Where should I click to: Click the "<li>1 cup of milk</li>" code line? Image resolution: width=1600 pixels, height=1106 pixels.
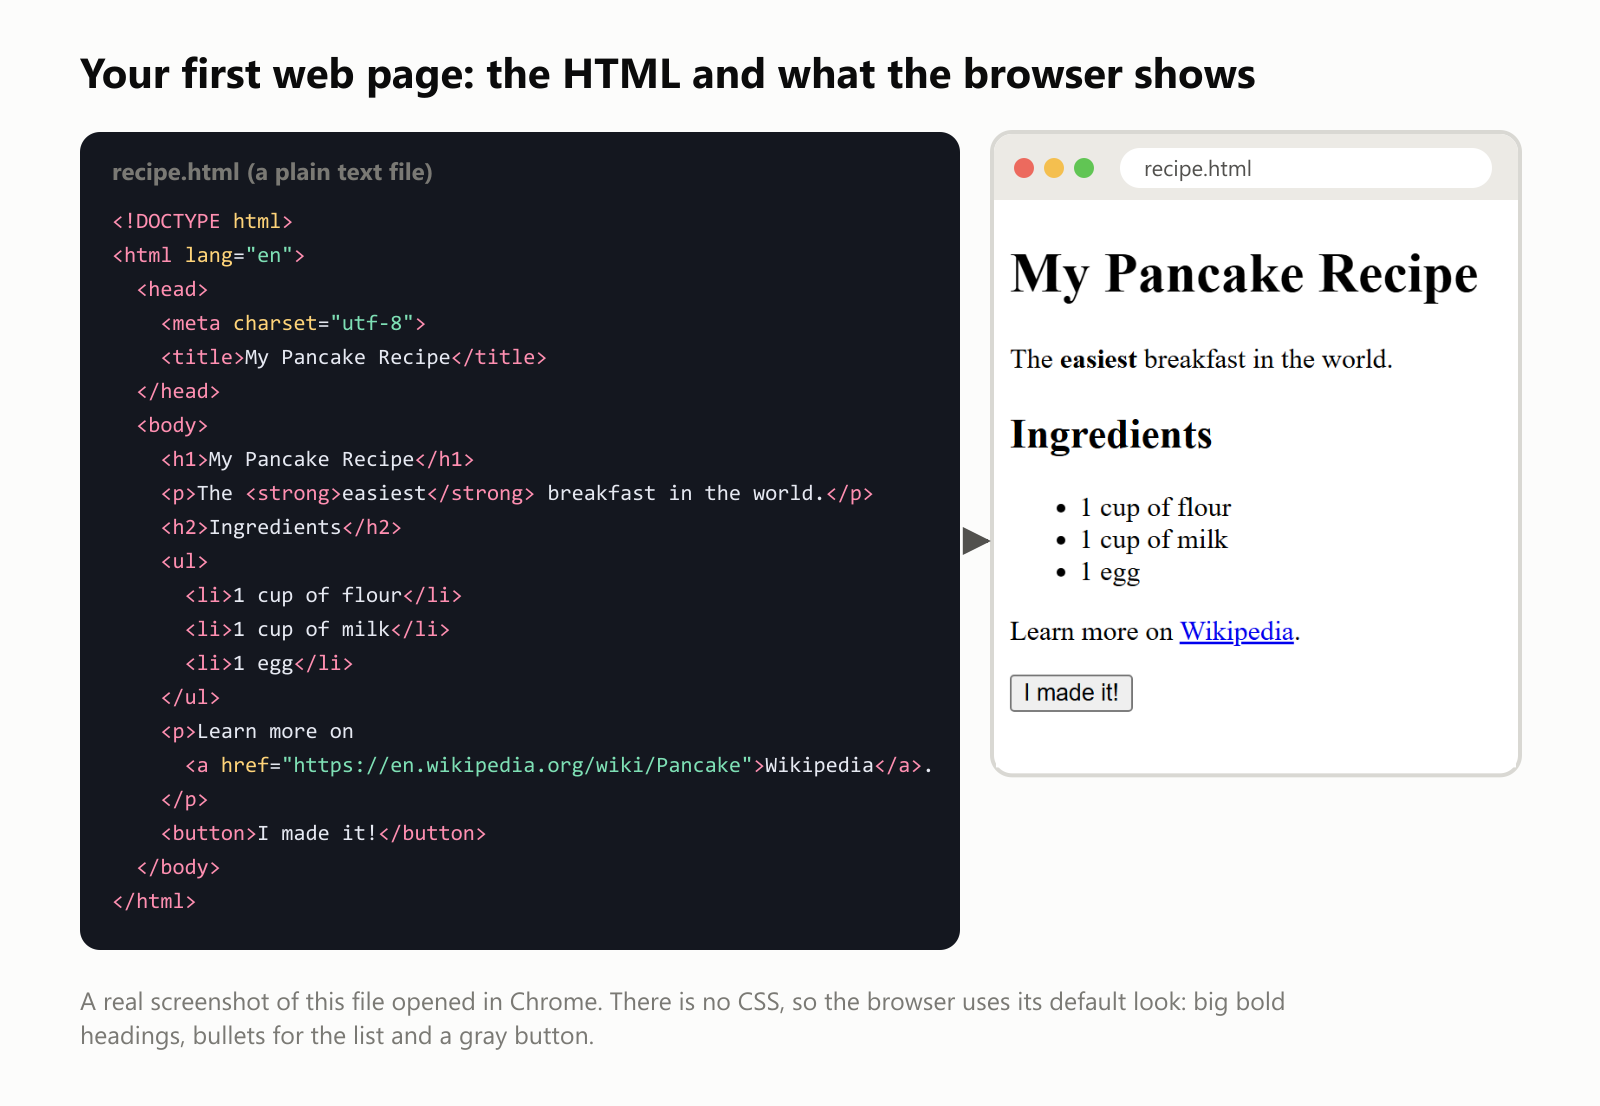pyautogui.click(x=318, y=629)
